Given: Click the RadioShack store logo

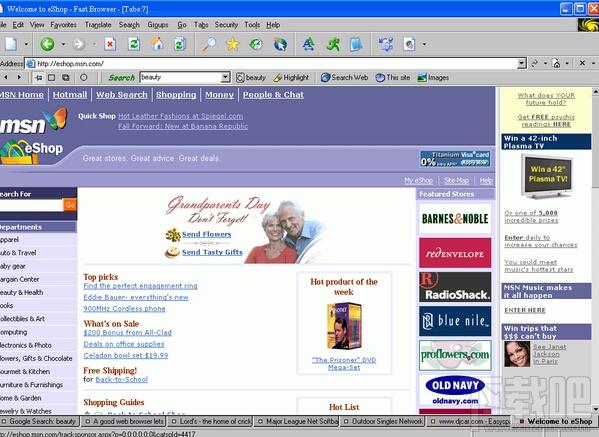Looking at the screenshot, I should point(455,287).
